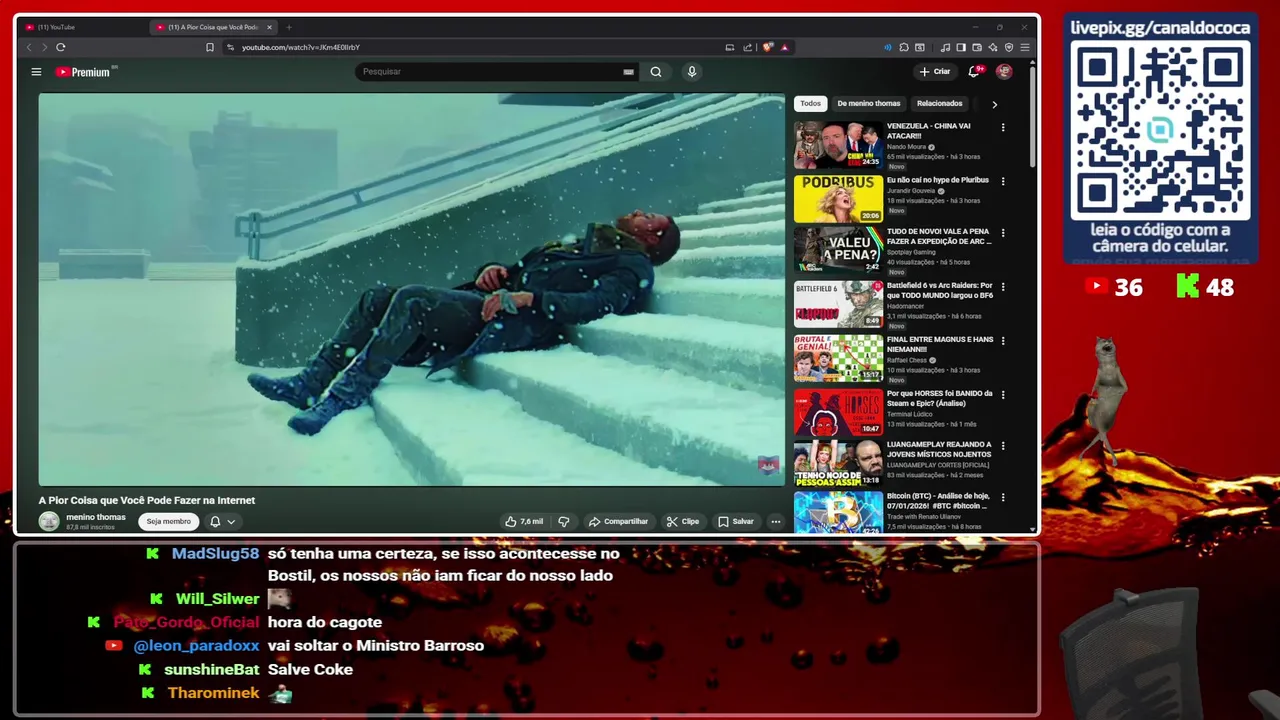Reload the page with browser refresh icon
This screenshot has width=1280, height=720.
click(61, 47)
